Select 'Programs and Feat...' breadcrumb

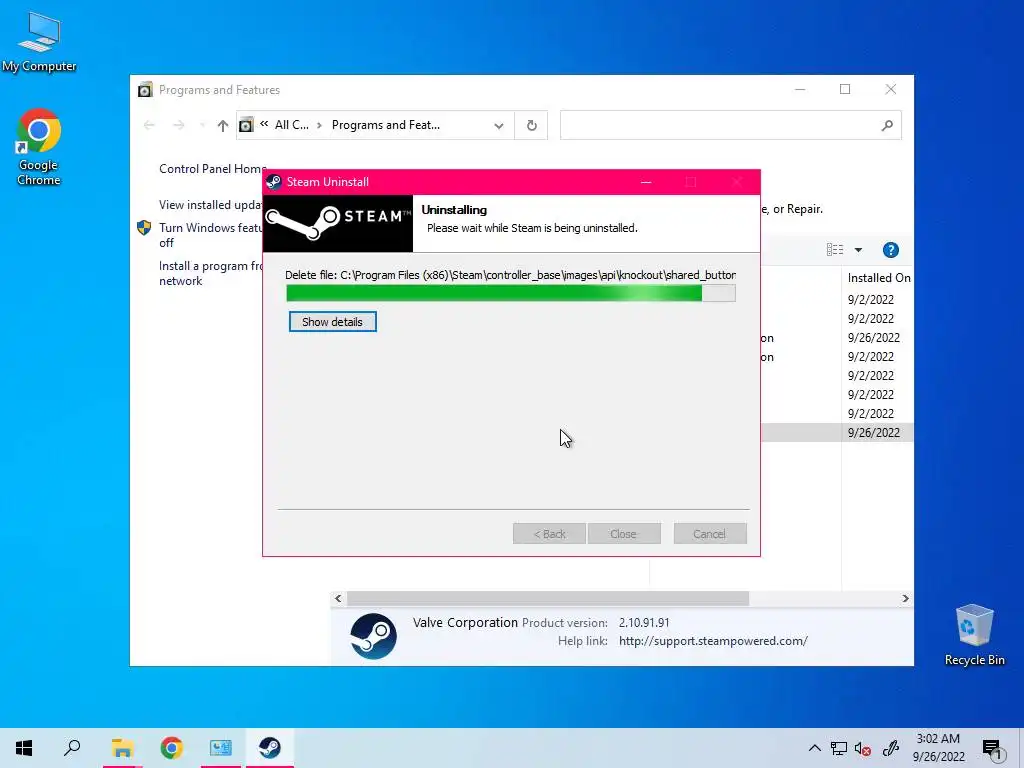385,125
